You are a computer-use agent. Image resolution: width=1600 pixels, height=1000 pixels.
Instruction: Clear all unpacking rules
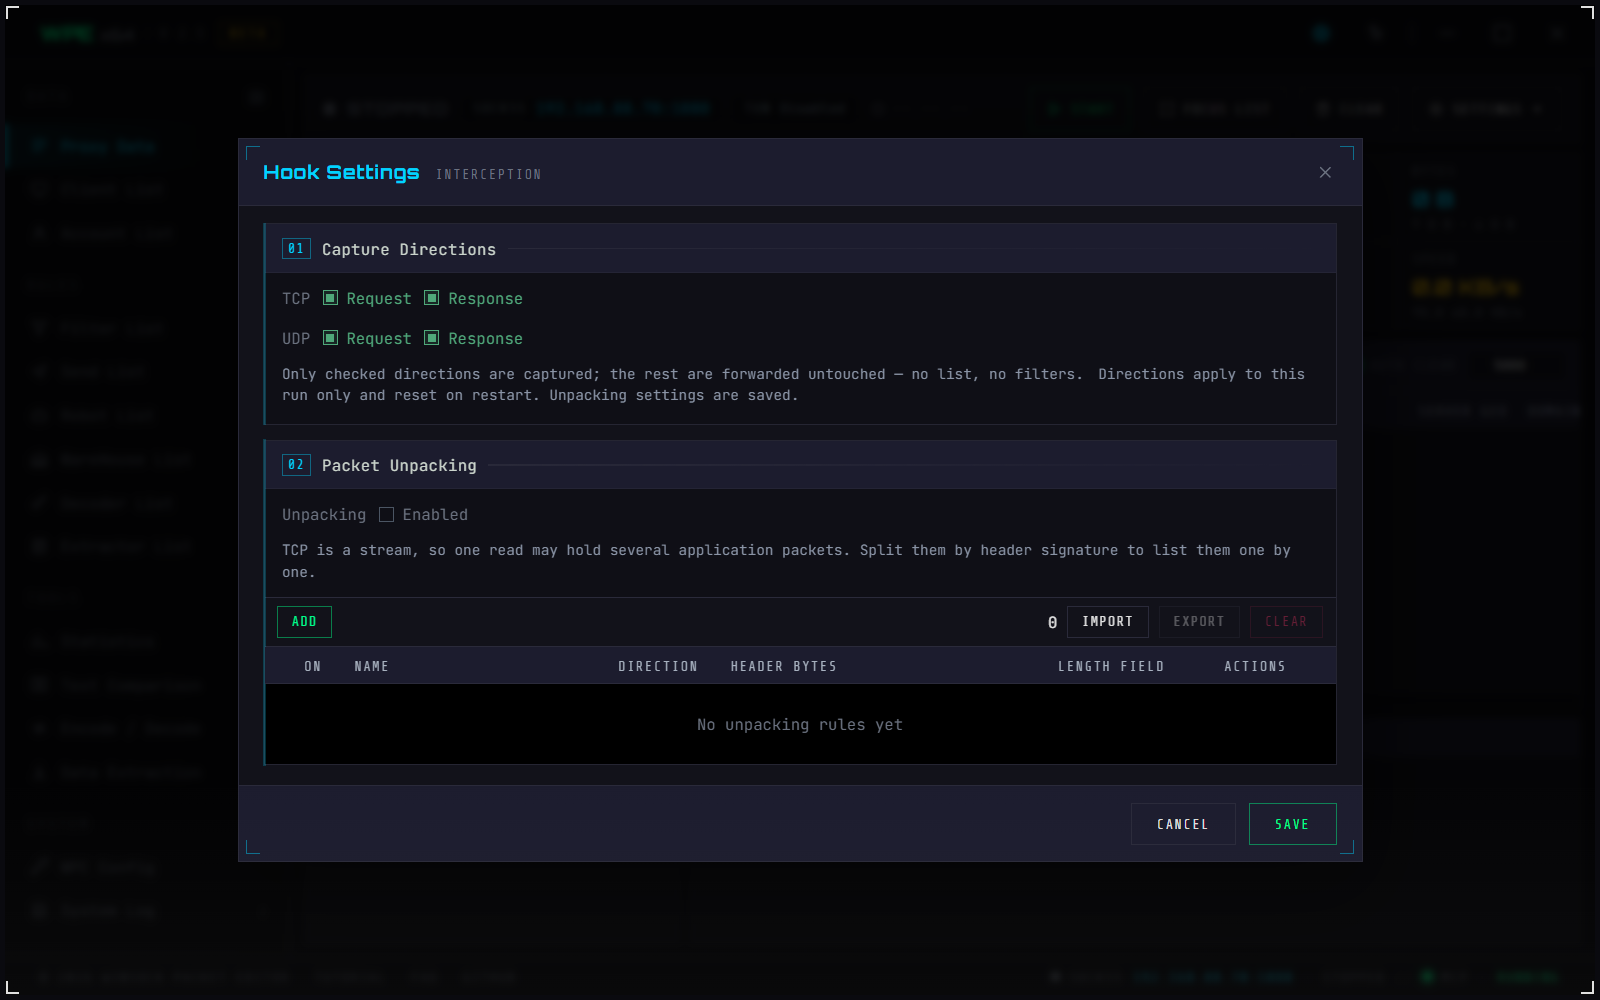pyautogui.click(x=1286, y=621)
